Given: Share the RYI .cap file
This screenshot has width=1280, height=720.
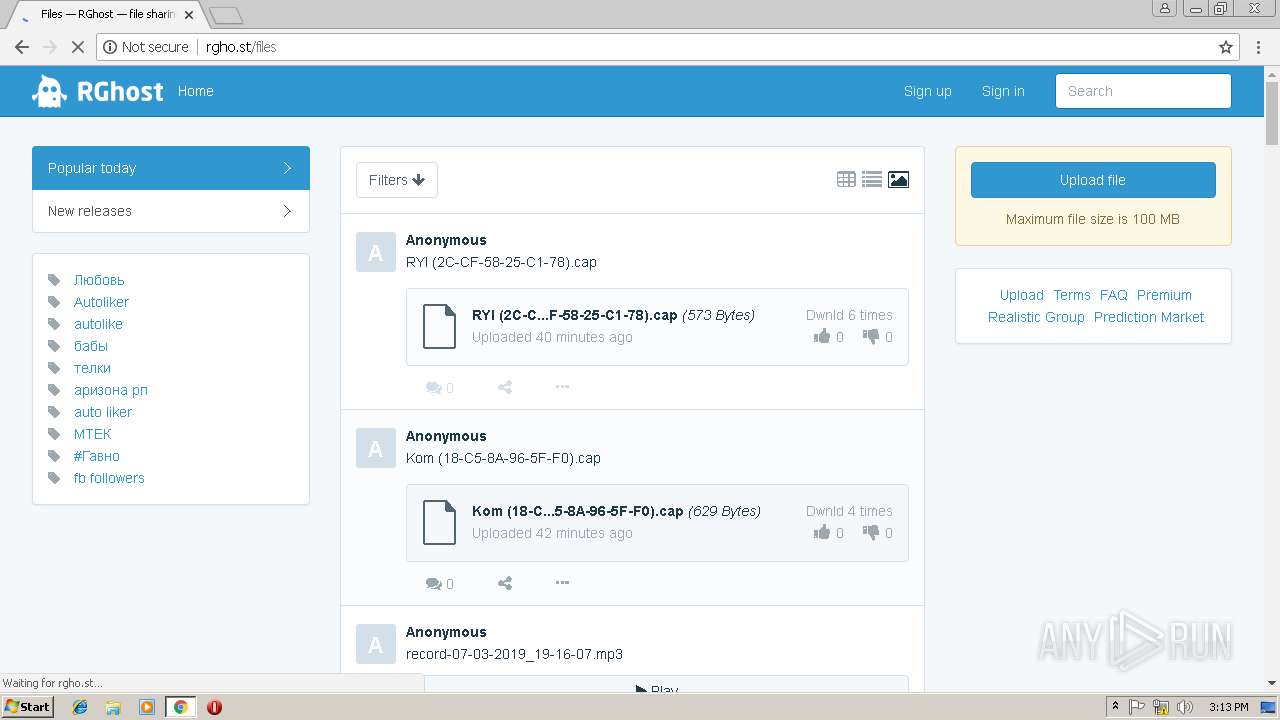Looking at the screenshot, I should pos(505,388).
